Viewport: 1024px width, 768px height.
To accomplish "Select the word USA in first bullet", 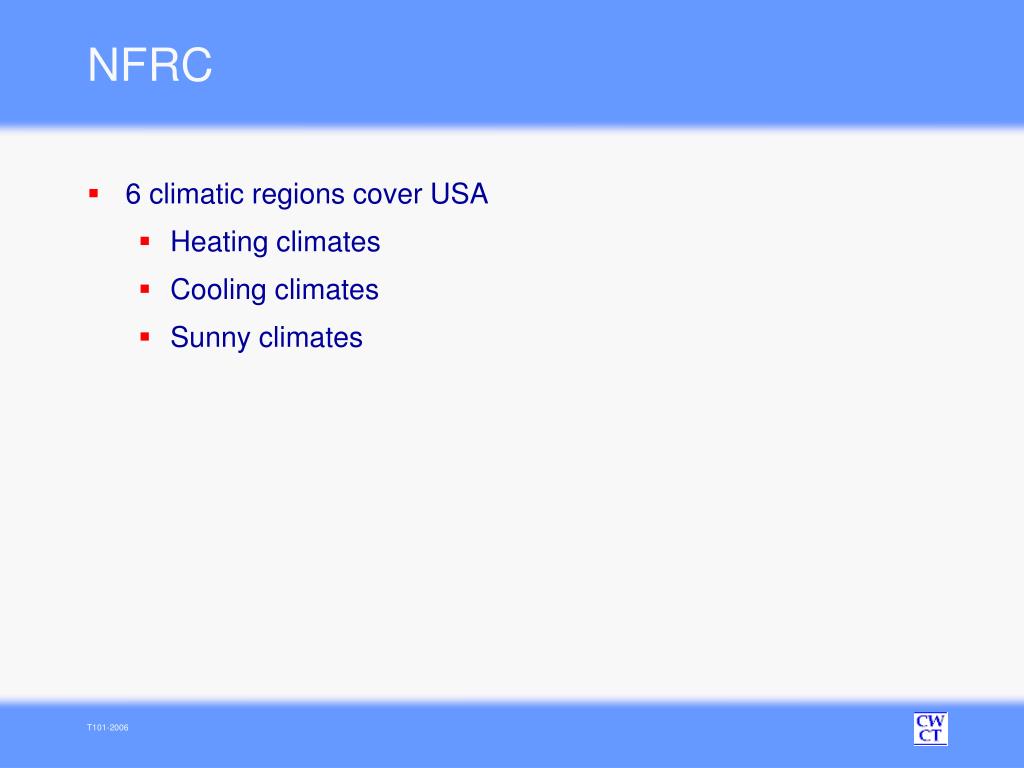I will (459, 194).
